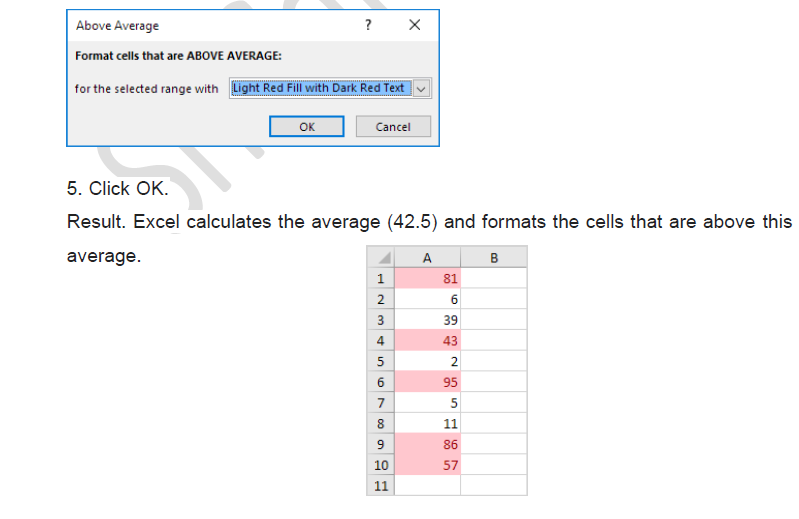Select row 11 header
The height and width of the screenshot is (519, 799).
381,486
